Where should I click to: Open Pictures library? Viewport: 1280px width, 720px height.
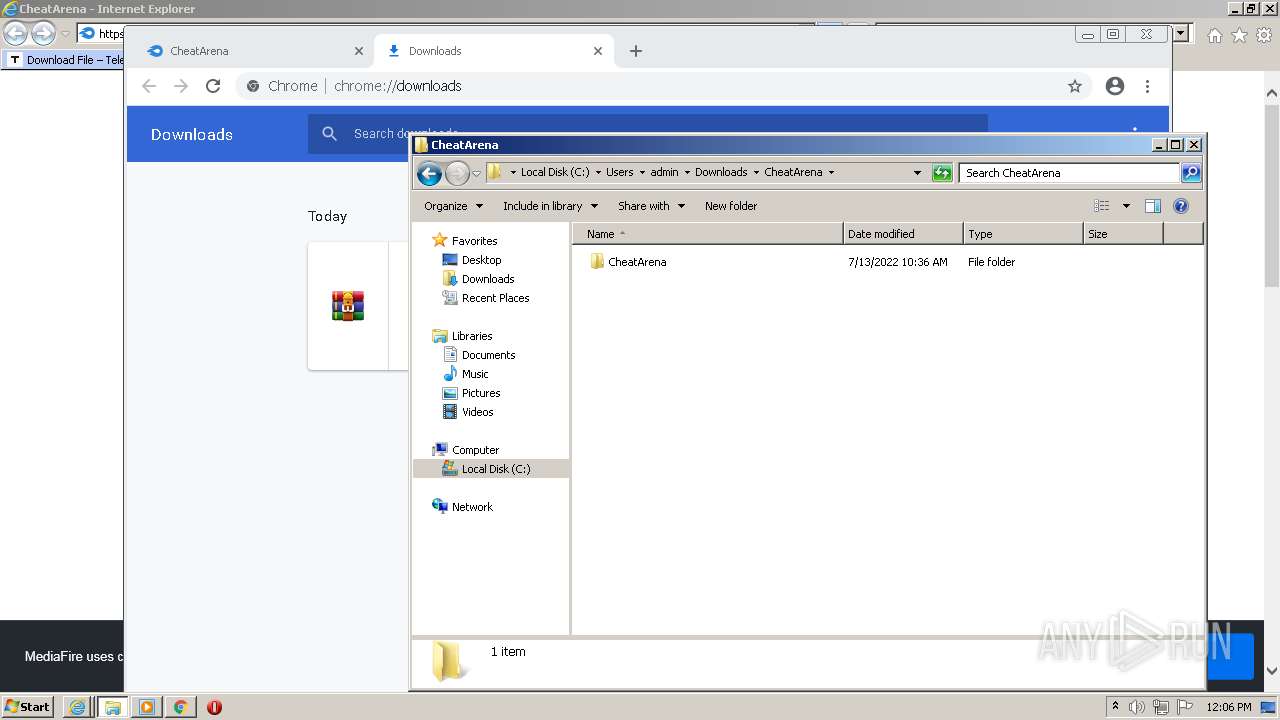[x=480, y=393]
